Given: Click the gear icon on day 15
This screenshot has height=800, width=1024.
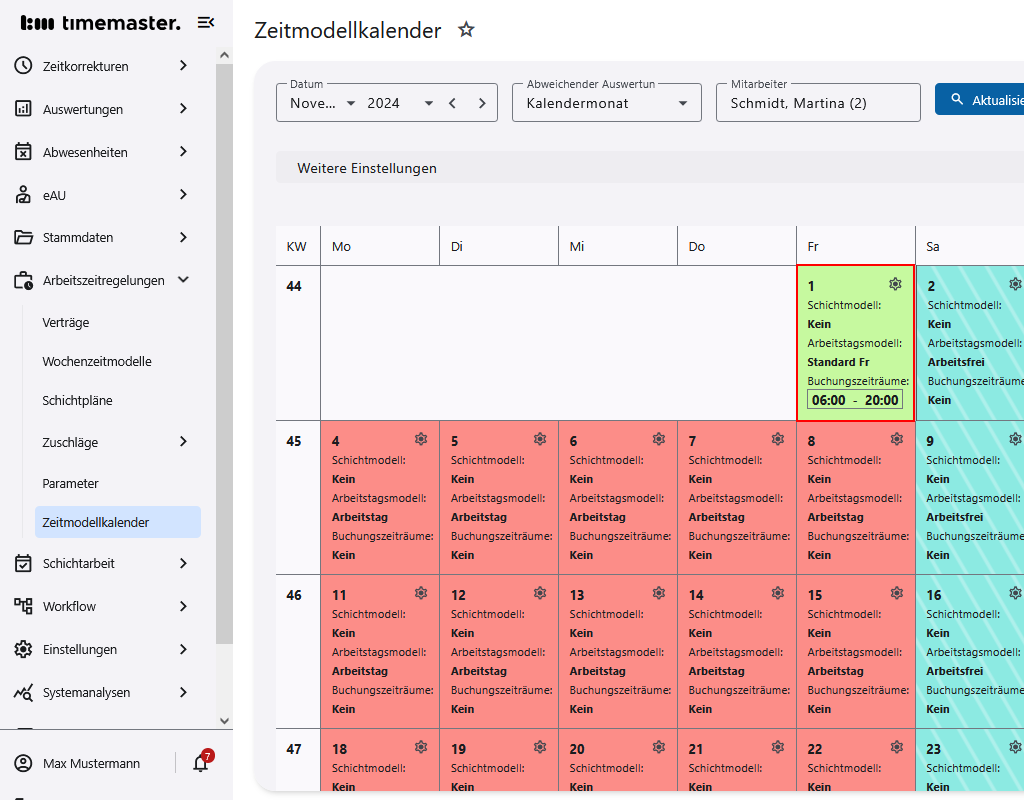Looking at the screenshot, I should click(897, 593).
